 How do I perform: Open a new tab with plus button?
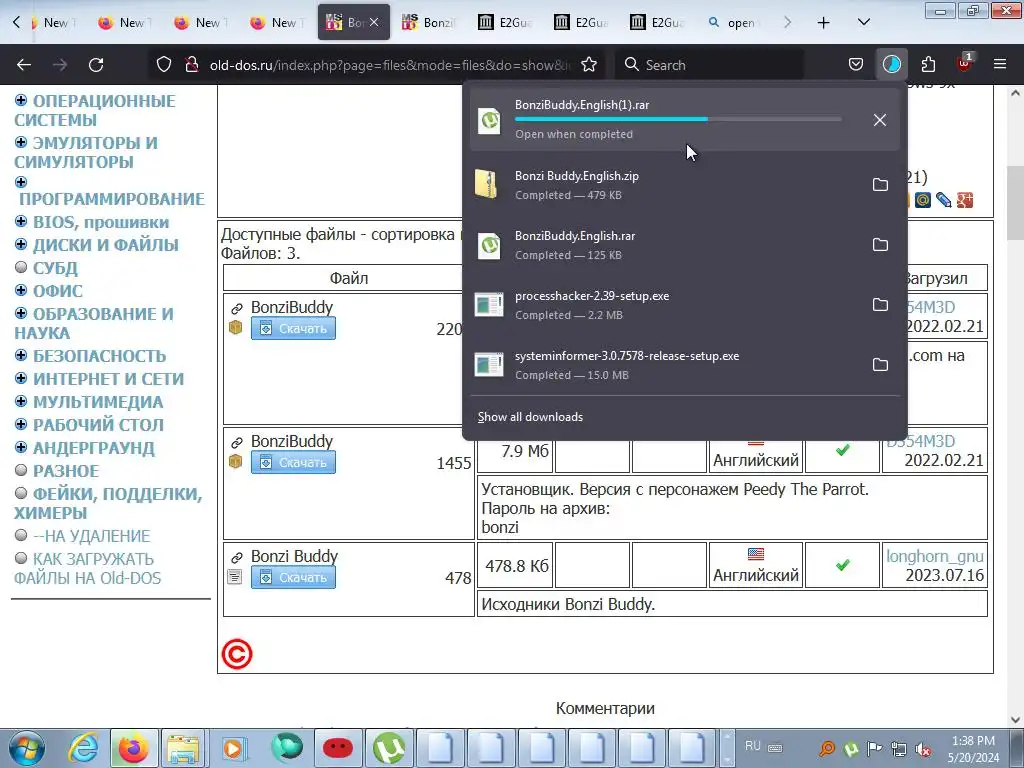click(x=824, y=23)
